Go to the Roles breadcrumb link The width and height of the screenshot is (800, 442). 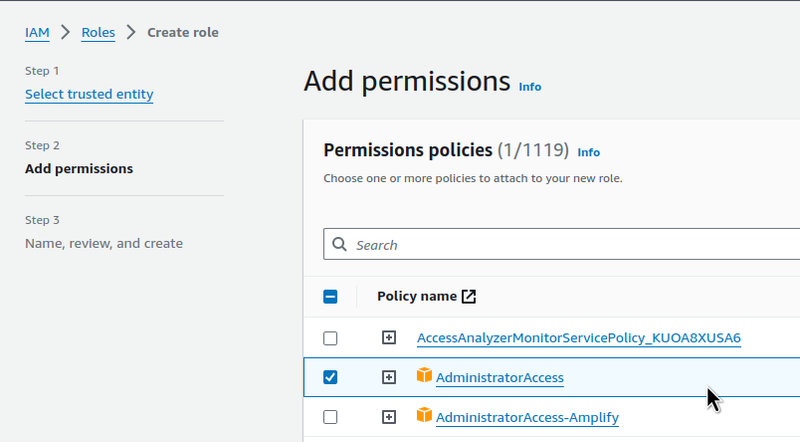98,33
